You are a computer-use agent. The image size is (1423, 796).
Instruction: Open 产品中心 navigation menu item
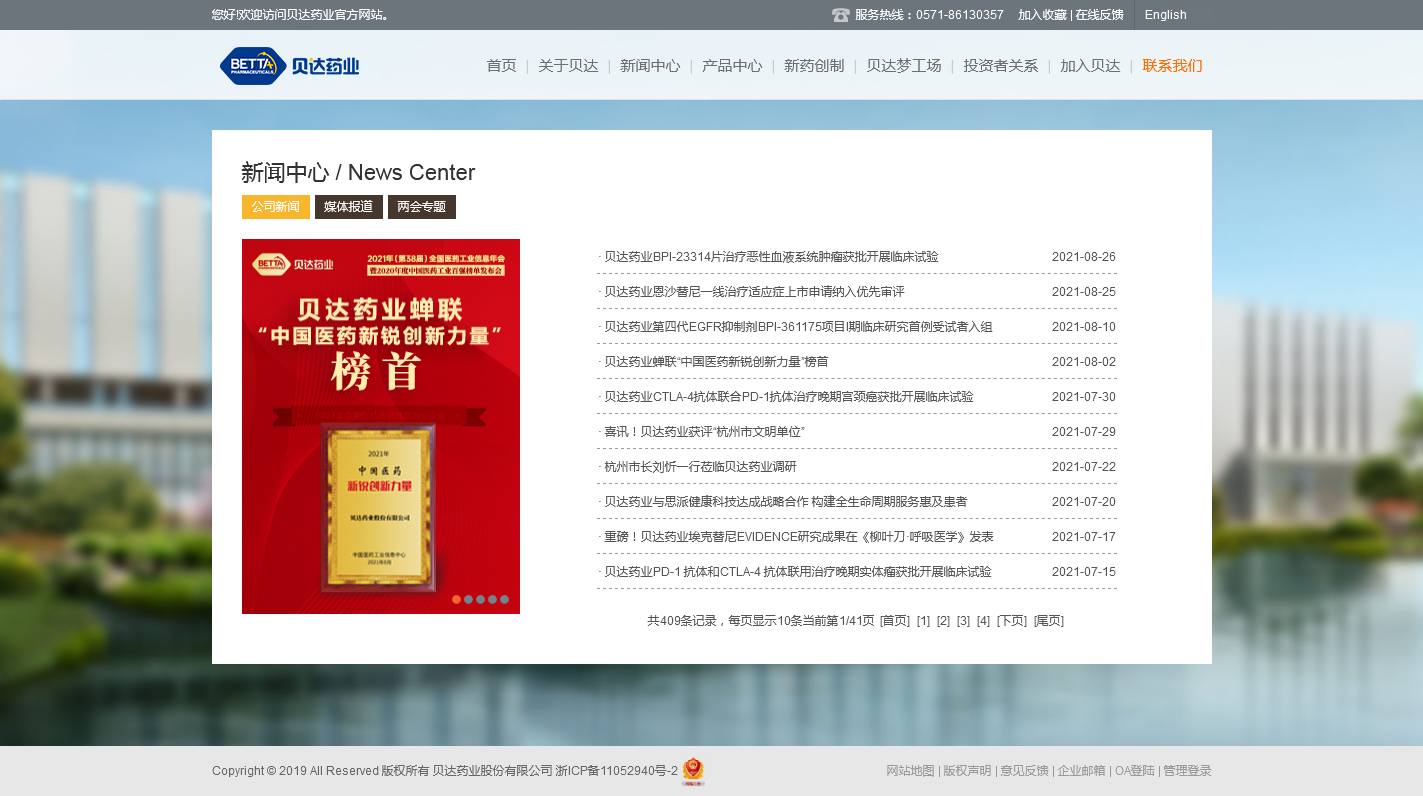click(x=732, y=66)
